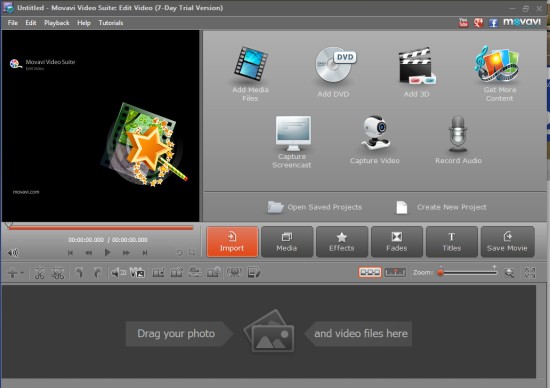Viewport: 550px width, 388px height.
Task: Click the stabilization camera toolbar icon
Action: [234, 273]
